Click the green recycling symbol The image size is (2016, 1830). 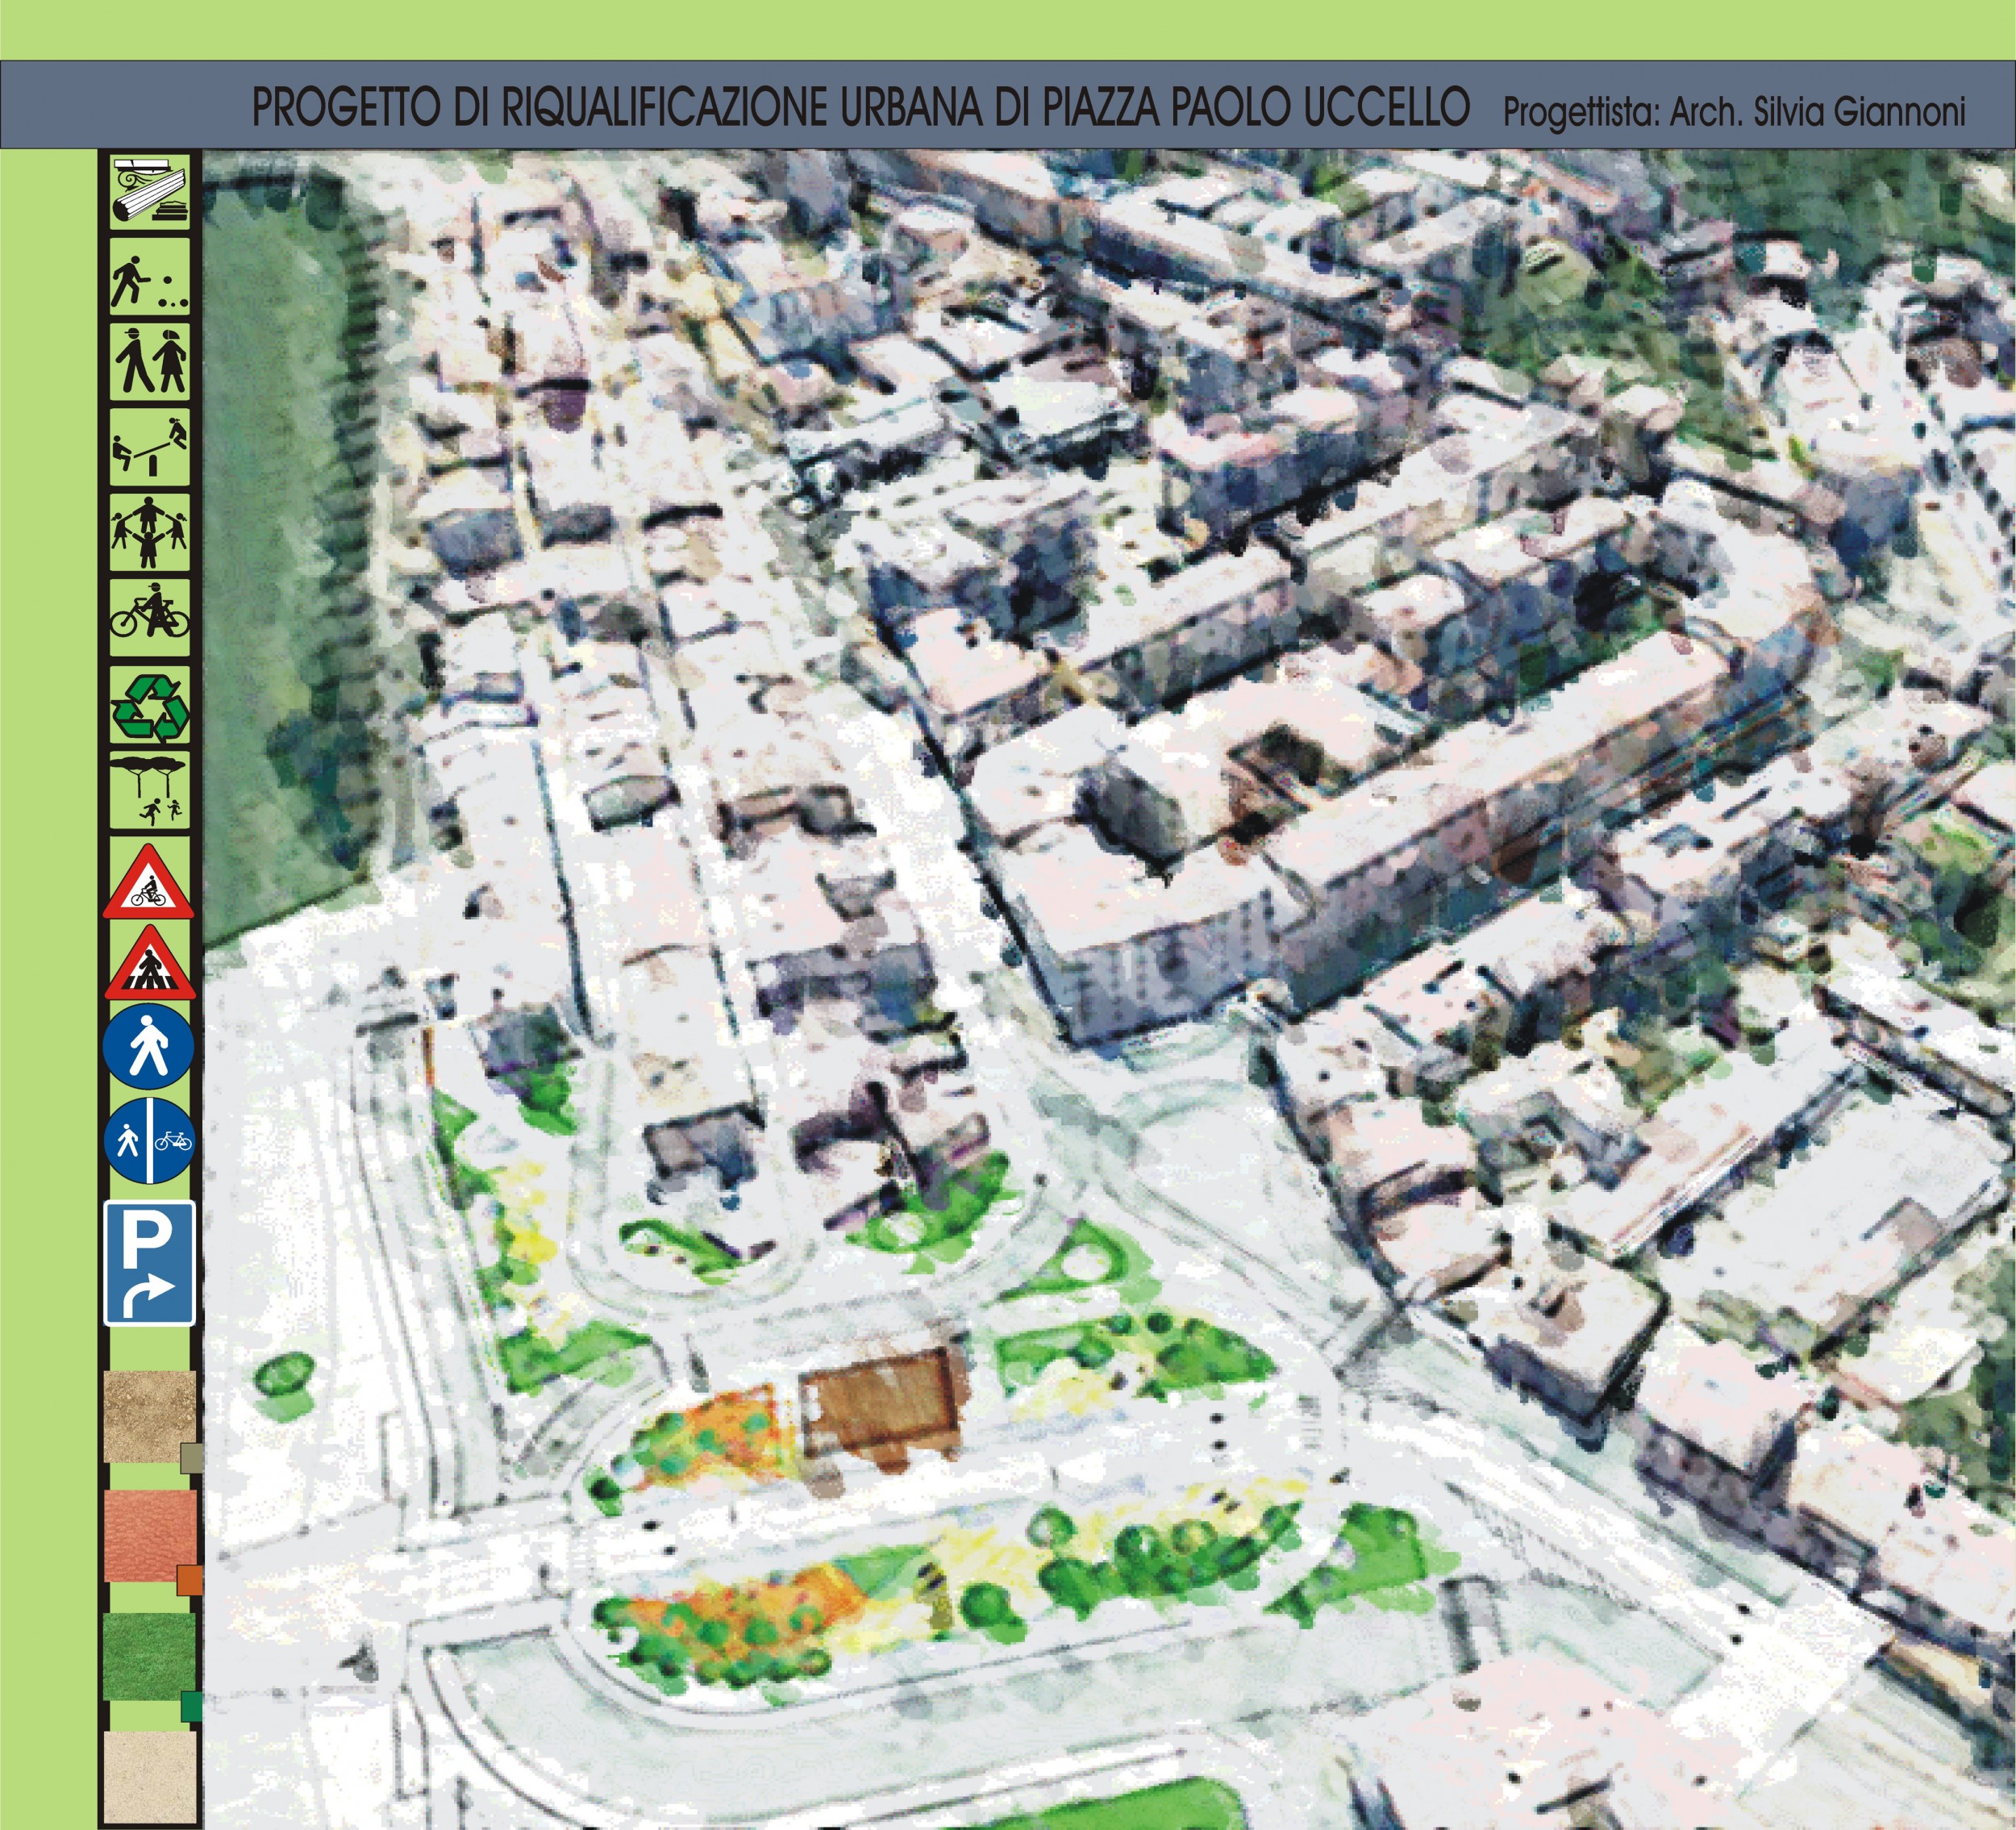148,705
